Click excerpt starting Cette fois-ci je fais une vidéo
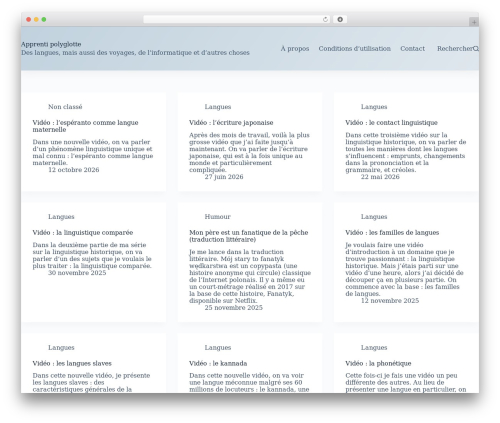Screen dimensions: 500x423 pos(406,383)
